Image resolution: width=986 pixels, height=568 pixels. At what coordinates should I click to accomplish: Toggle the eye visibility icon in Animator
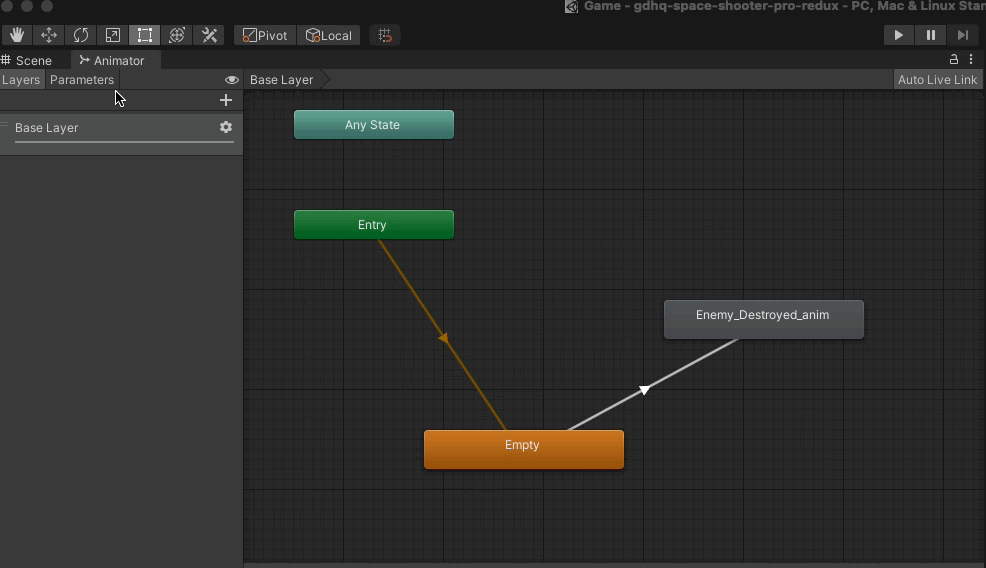point(231,80)
